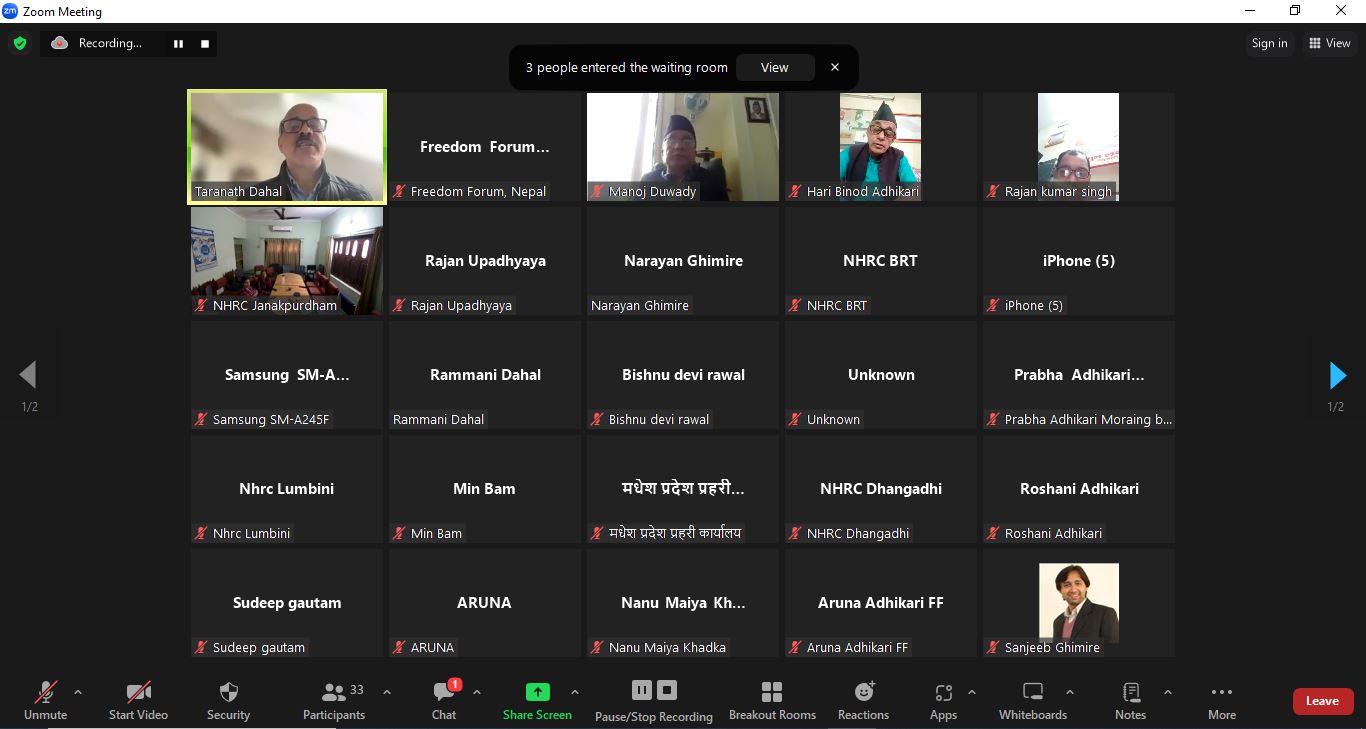Expand the Share Screen options arrow
The image size is (1366, 729).
[x=575, y=692]
